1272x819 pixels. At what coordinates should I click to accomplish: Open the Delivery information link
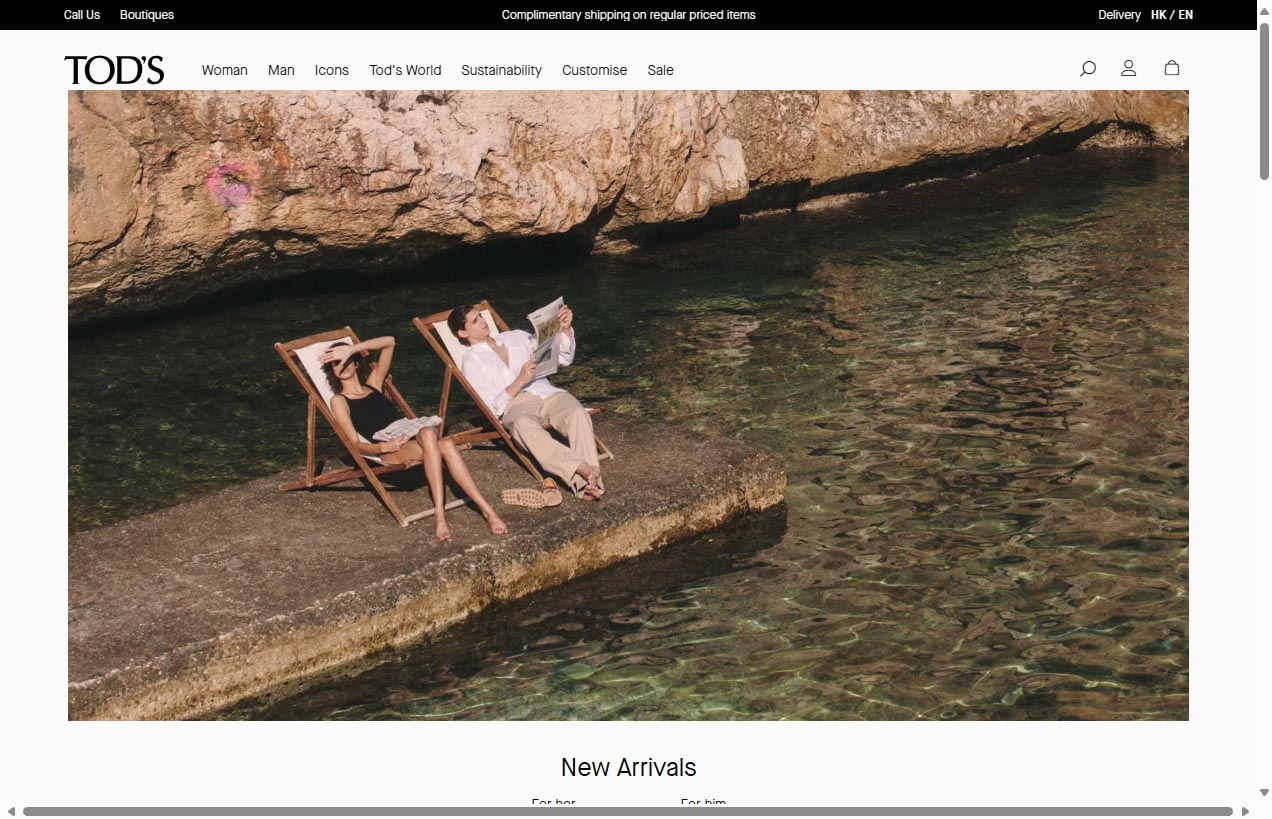pos(1119,15)
